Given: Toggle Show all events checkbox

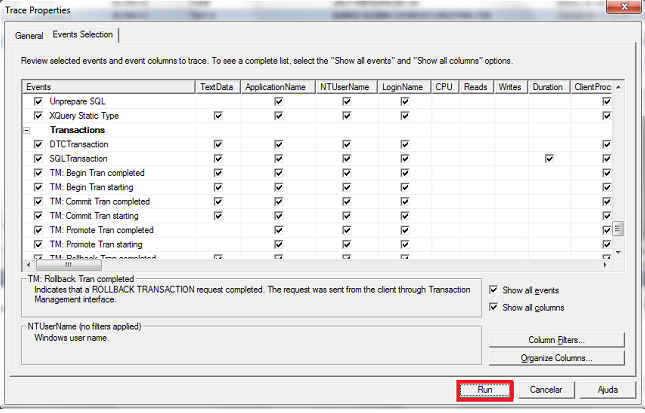Looking at the screenshot, I should point(494,290).
